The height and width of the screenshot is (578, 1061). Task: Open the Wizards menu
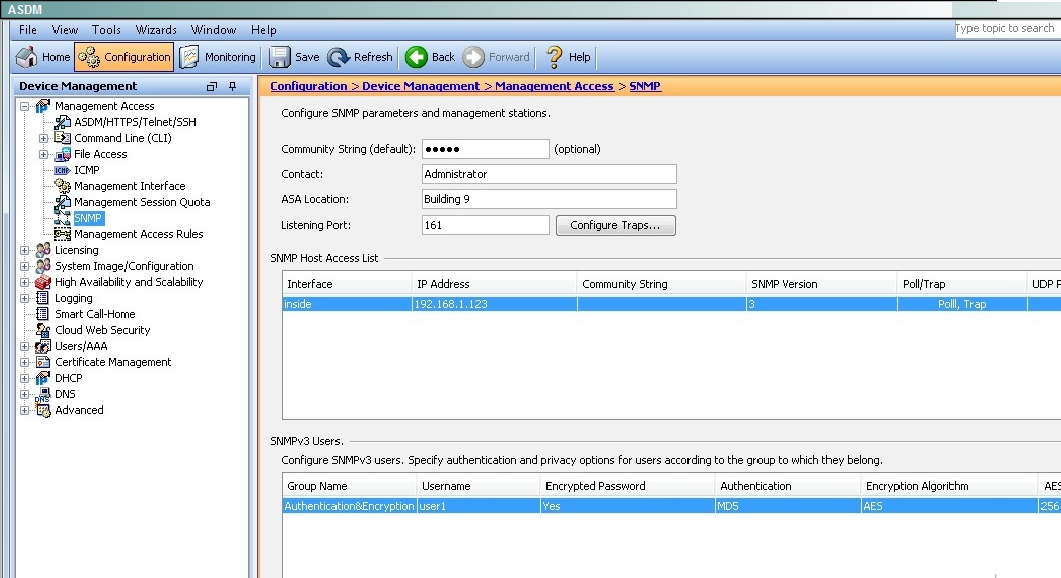point(156,30)
